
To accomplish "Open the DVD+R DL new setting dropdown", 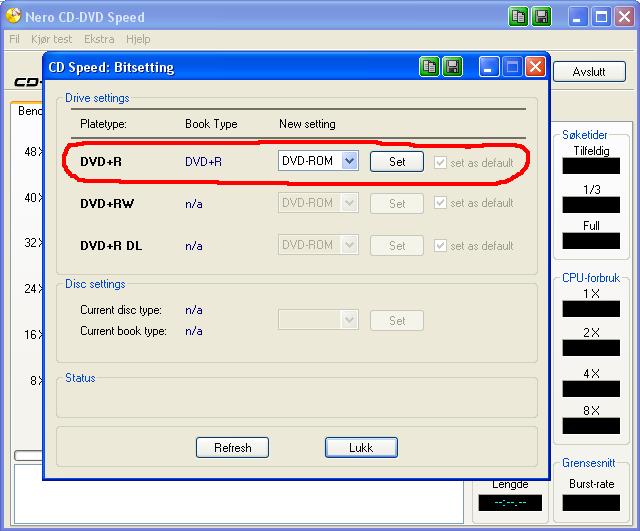I will pyautogui.click(x=318, y=245).
